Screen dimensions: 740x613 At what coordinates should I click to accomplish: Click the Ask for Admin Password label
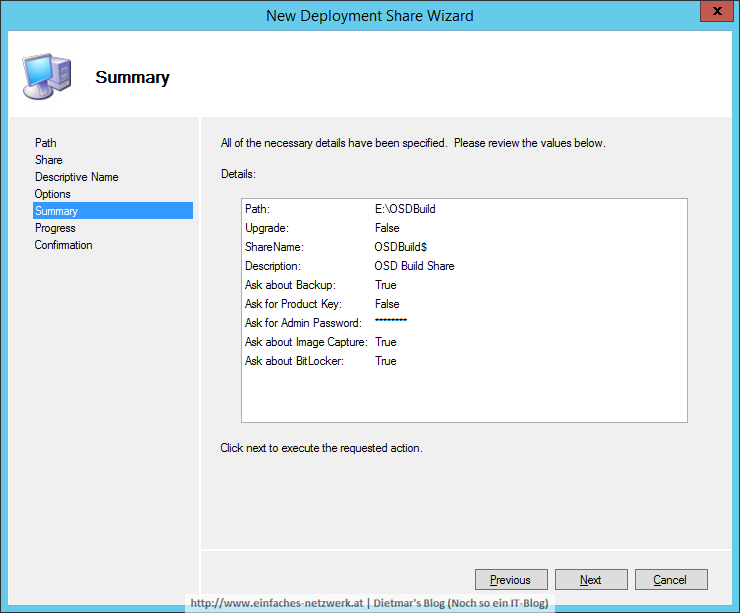(303, 323)
